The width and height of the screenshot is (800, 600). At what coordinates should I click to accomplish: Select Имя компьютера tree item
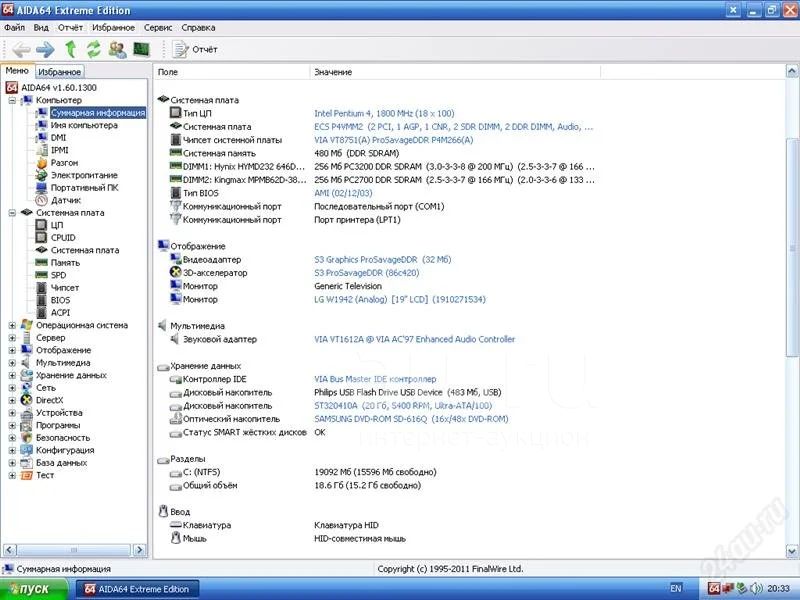(x=84, y=125)
